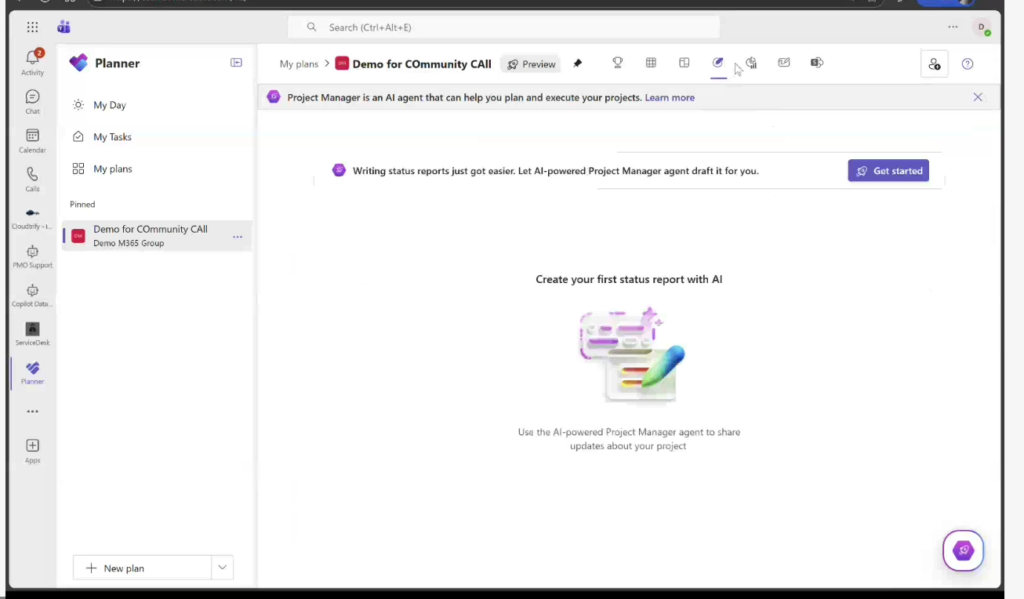Click the Teams logo icon
The width and height of the screenshot is (1024, 599).
pyautogui.click(x=63, y=27)
